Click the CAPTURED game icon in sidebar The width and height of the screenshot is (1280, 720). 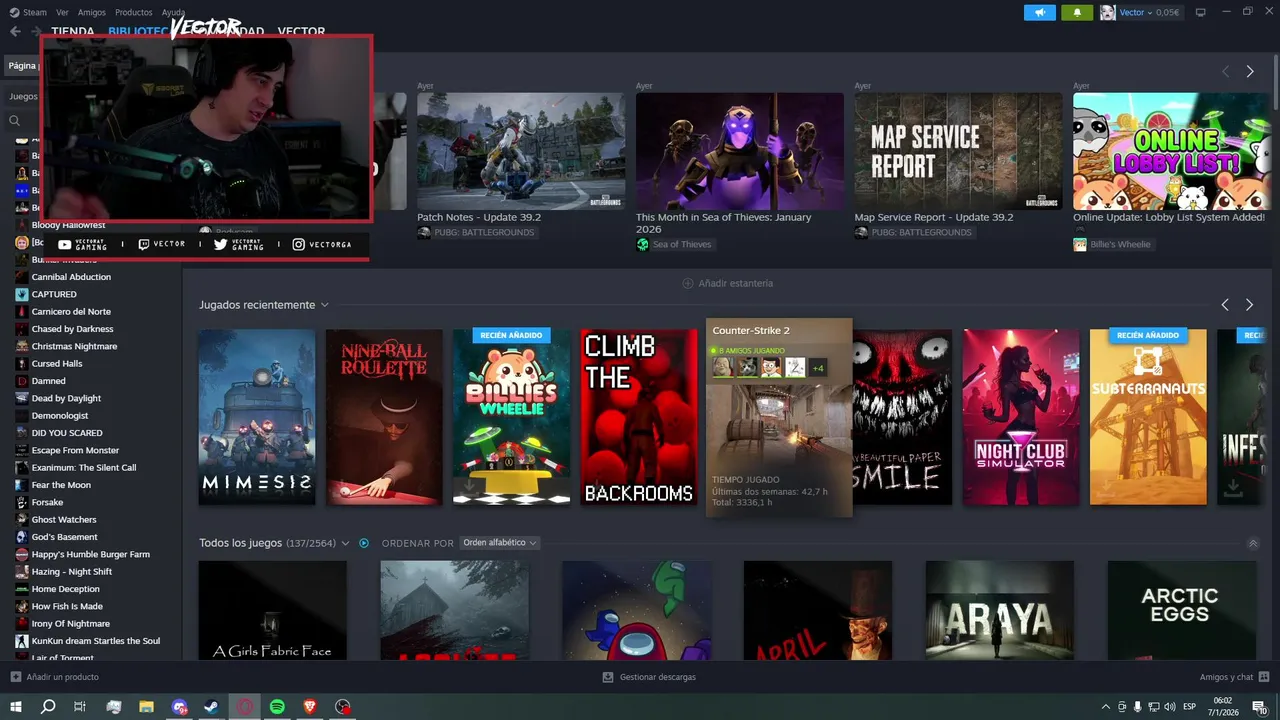click(x=22, y=294)
